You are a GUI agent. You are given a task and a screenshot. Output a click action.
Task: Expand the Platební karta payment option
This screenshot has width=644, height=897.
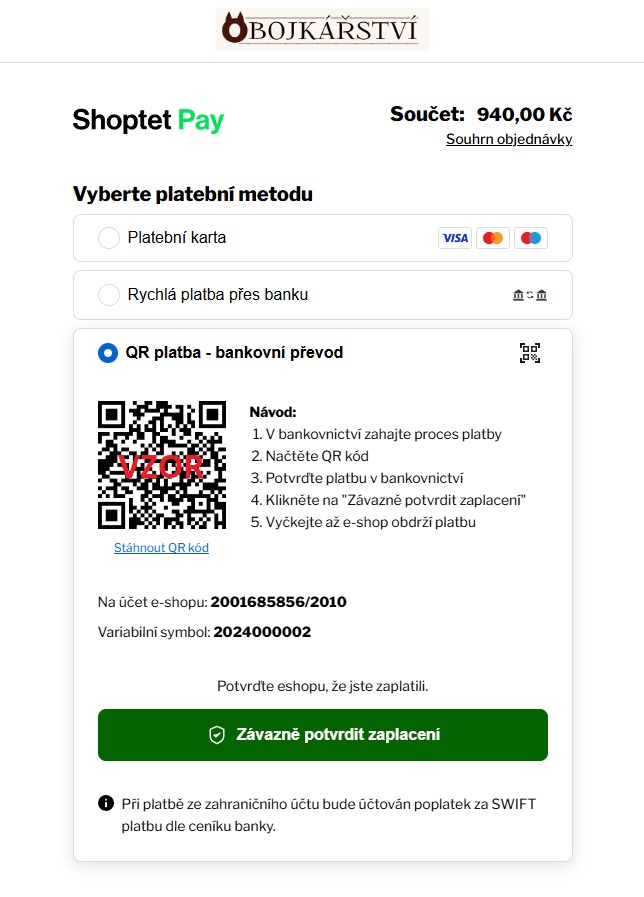(x=323, y=238)
